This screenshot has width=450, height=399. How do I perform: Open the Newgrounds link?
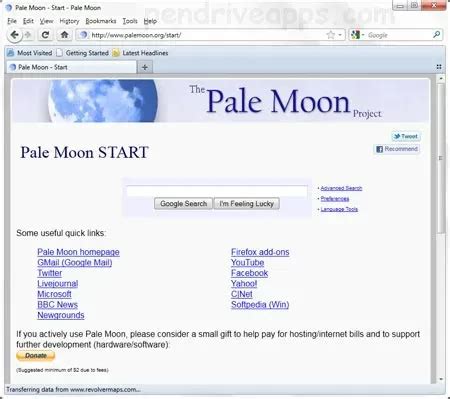tap(61, 315)
